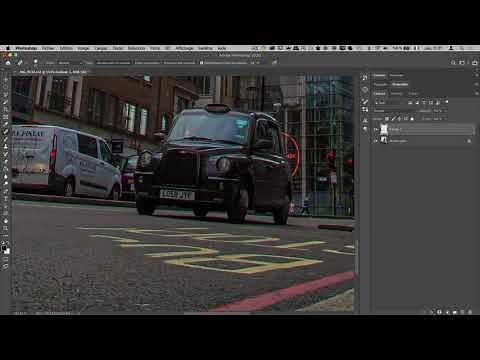Screen dimensions: 480x360
Task: Choose the Content-Aware type button
Action: pyautogui.click(x=113, y=63)
